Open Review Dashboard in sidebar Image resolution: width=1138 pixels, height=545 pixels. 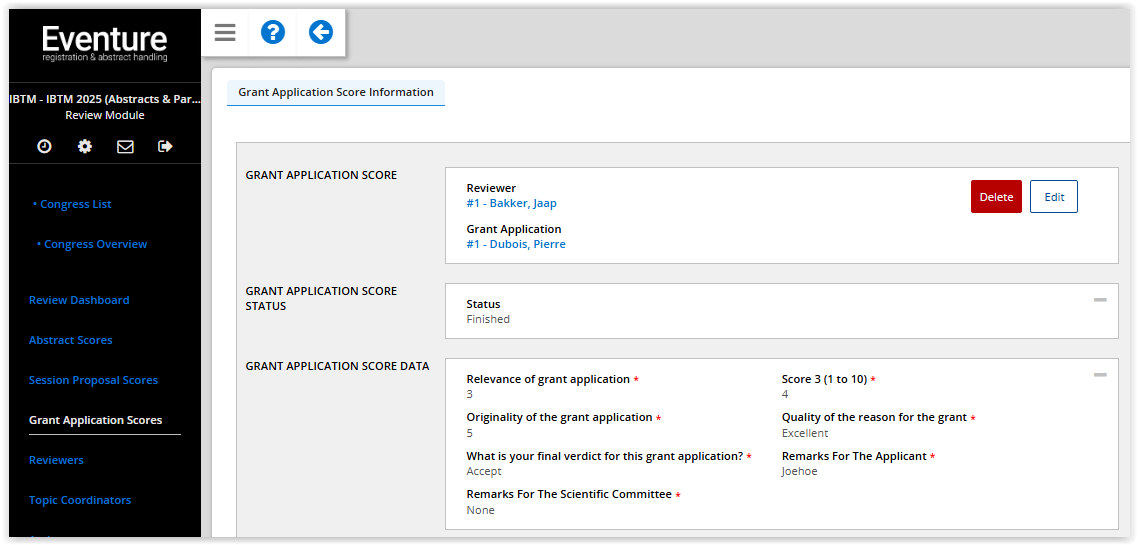(79, 300)
